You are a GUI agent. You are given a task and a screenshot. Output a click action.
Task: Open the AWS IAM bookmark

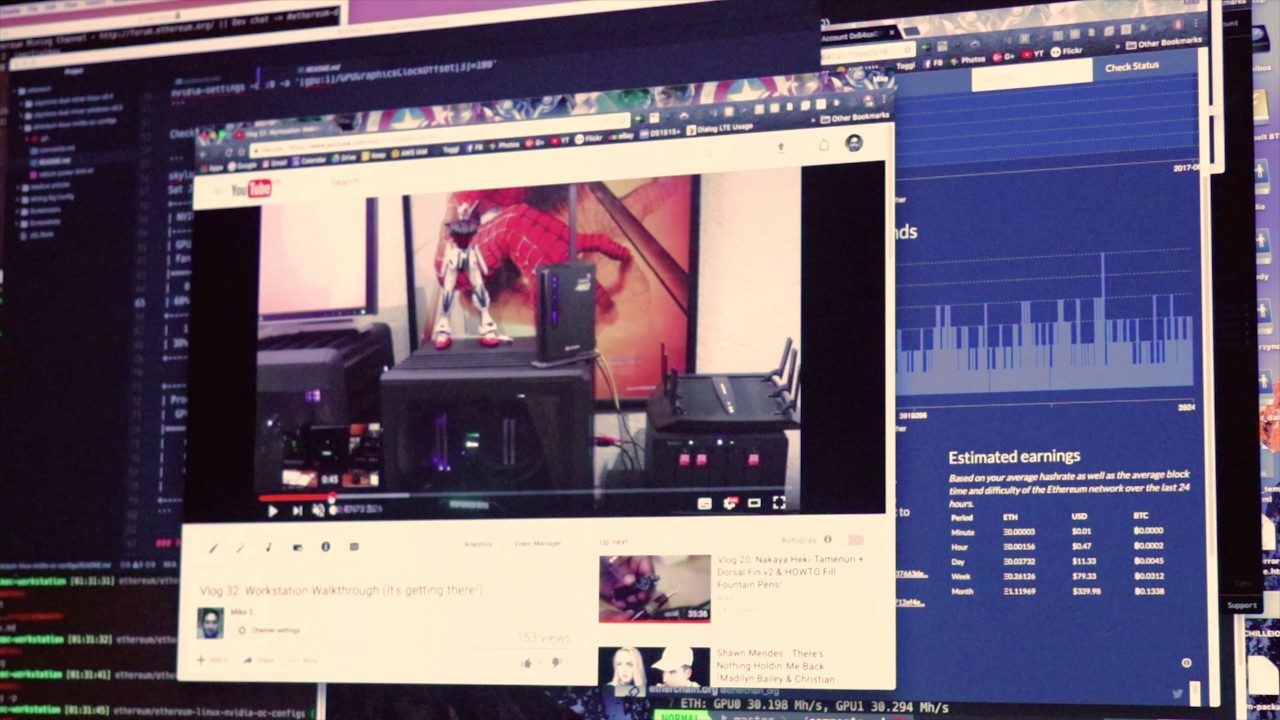(x=409, y=151)
